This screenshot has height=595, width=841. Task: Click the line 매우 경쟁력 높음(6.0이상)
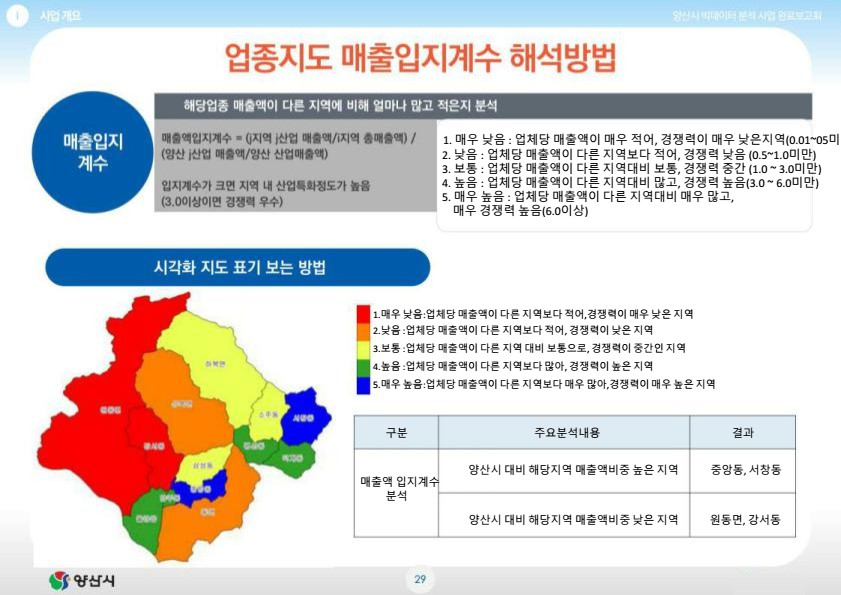[x=520, y=210]
